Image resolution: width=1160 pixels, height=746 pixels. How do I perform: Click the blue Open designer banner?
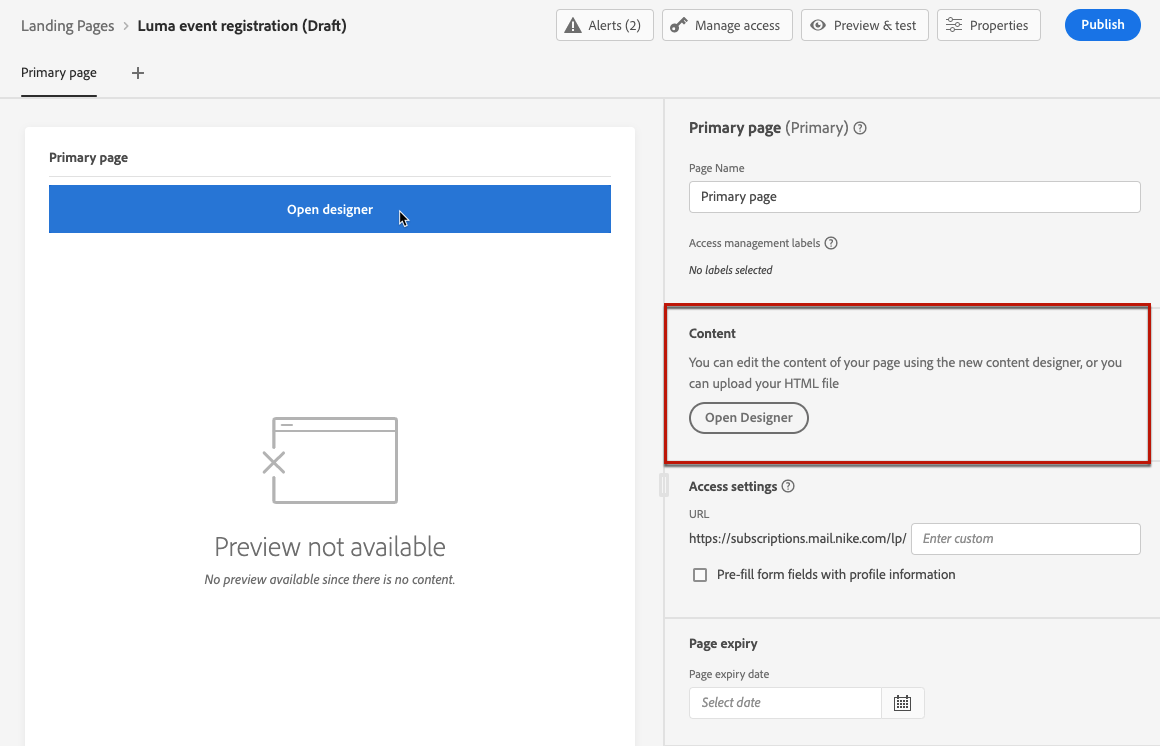tap(329, 209)
